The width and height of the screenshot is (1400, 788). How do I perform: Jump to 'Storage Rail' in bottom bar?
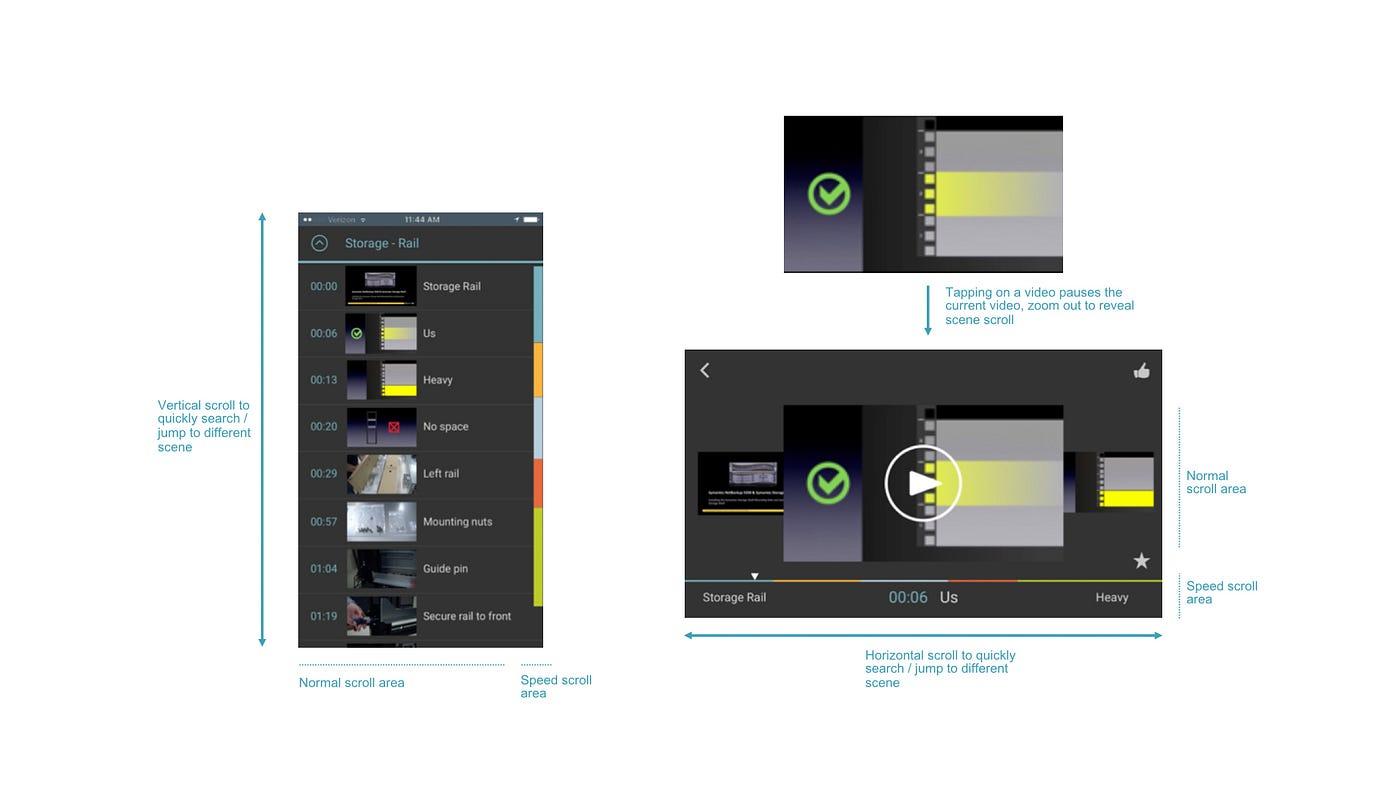tap(734, 598)
